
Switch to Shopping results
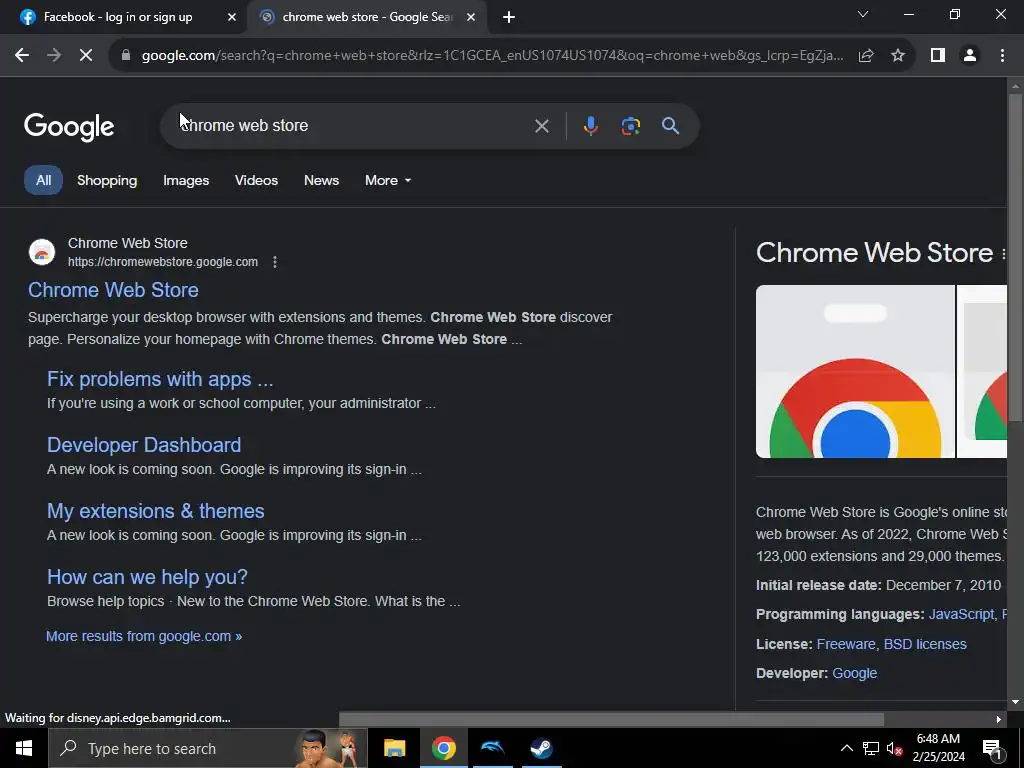tap(107, 180)
